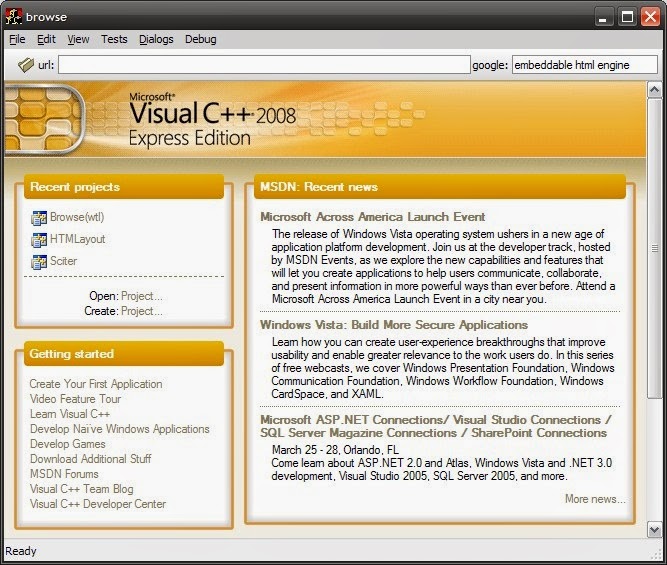The width and height of the screenshot is (667, 565).
Task: Open Visual C++ Team Blog link
Action: [x=82, y=489]
